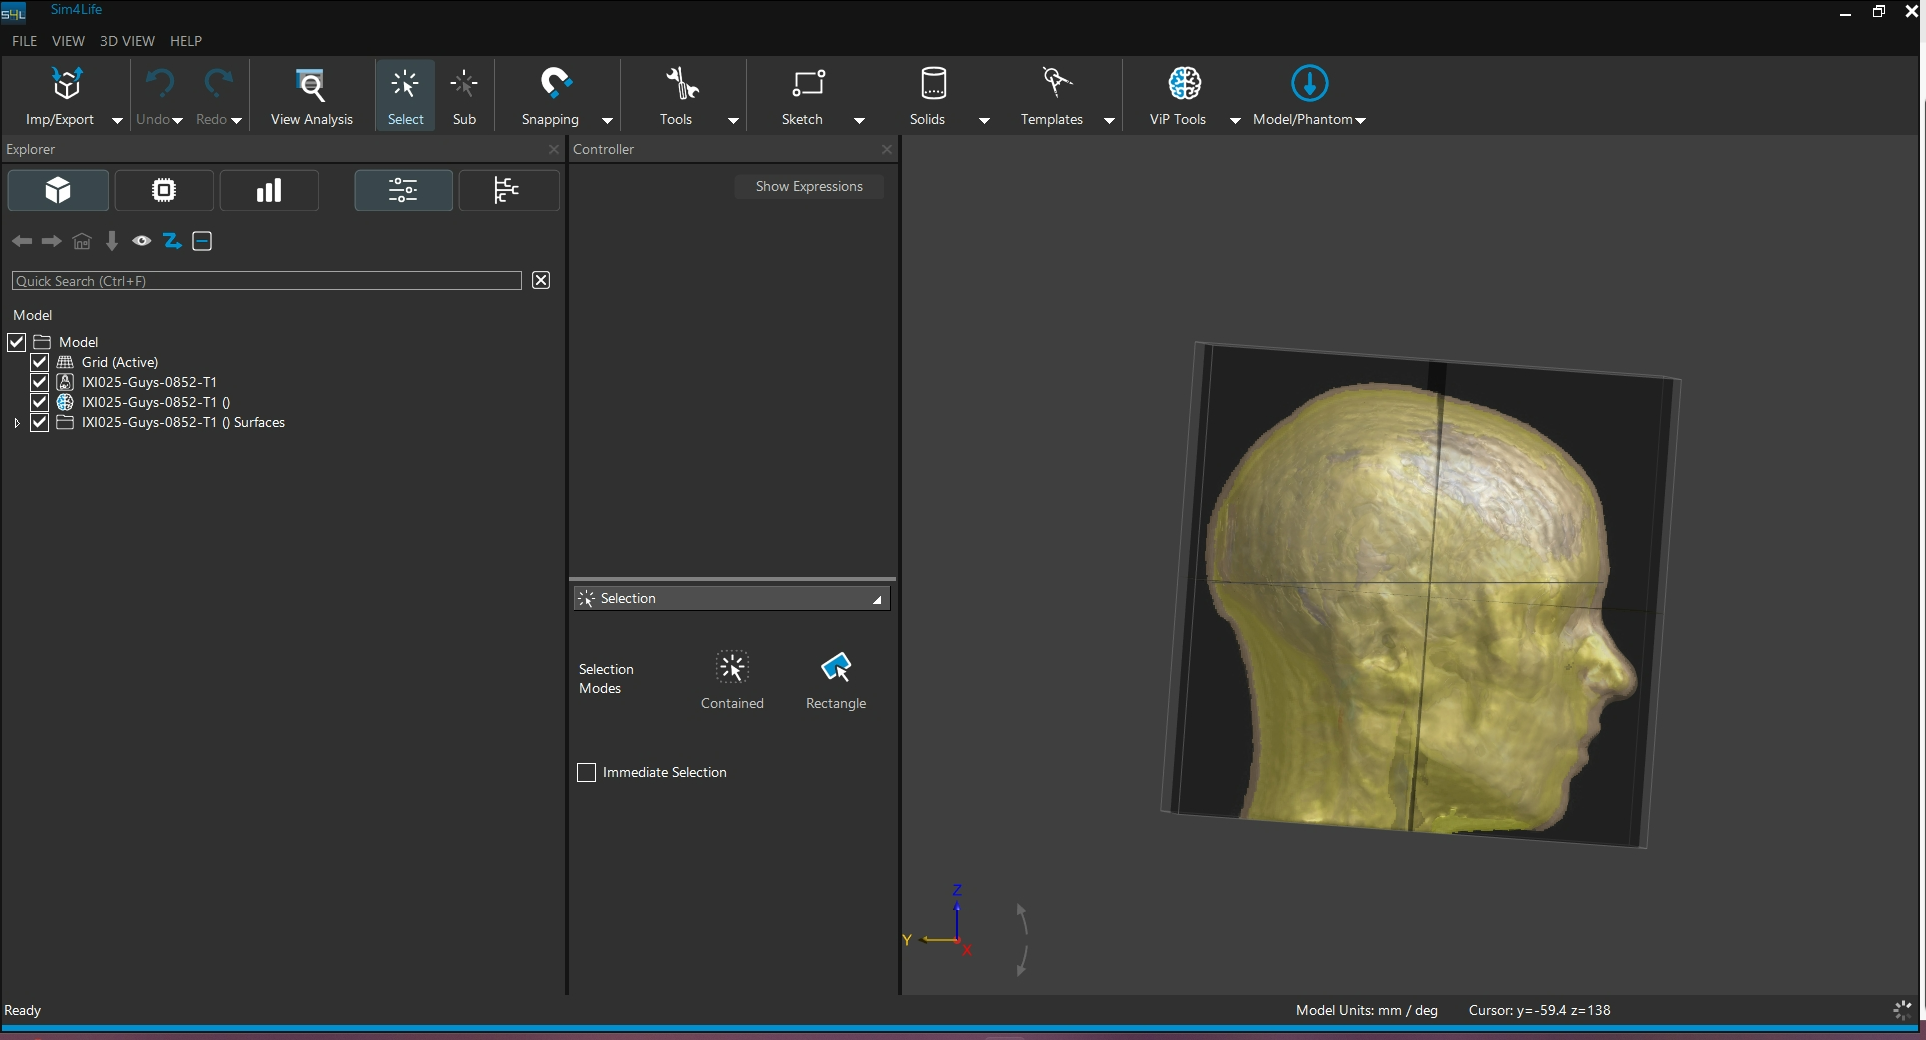Click the Solids cylinder icon
This screenshot has height=1040, width=1926.
pyautogui.click(x=932, y=84)
